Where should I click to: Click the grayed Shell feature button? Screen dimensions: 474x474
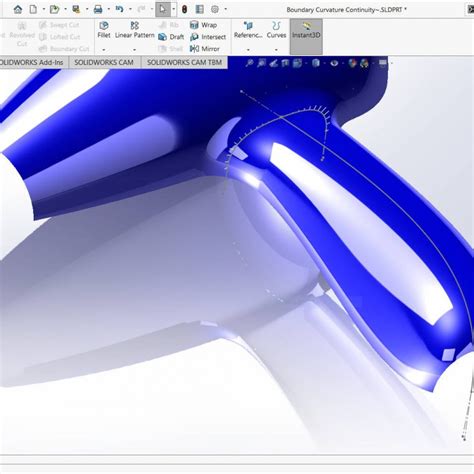171,49
